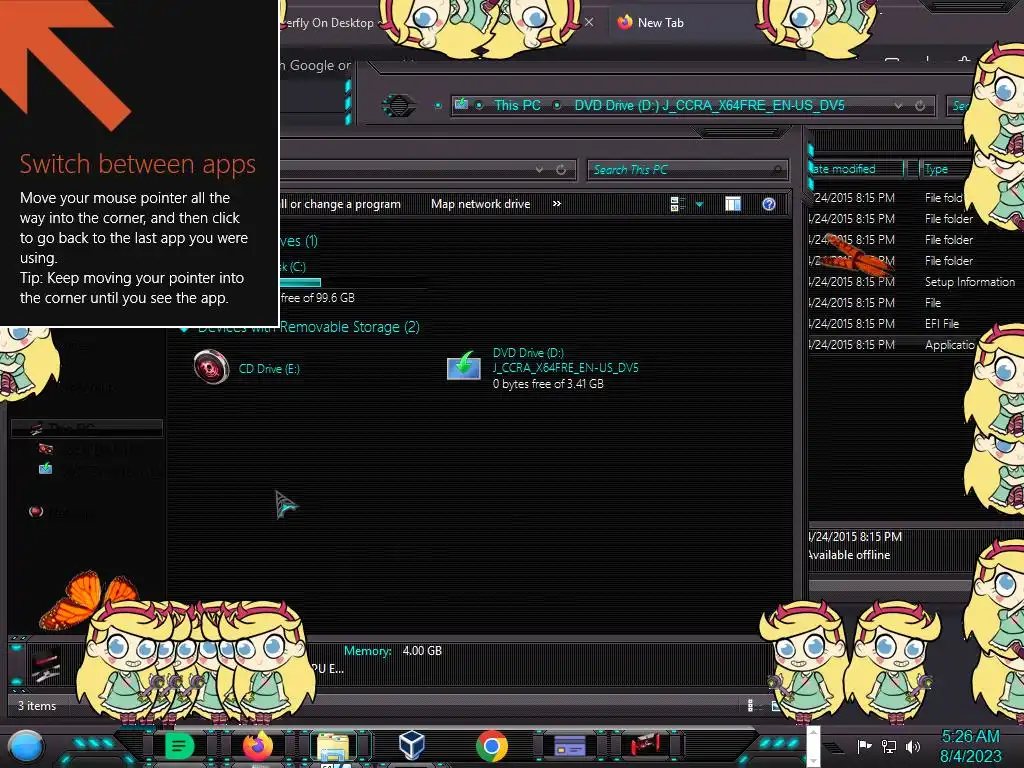The width and height of the screenshot is (1024, 768).
Task: Launch Google Chrome from taskbar
Action: coord(492,746)
